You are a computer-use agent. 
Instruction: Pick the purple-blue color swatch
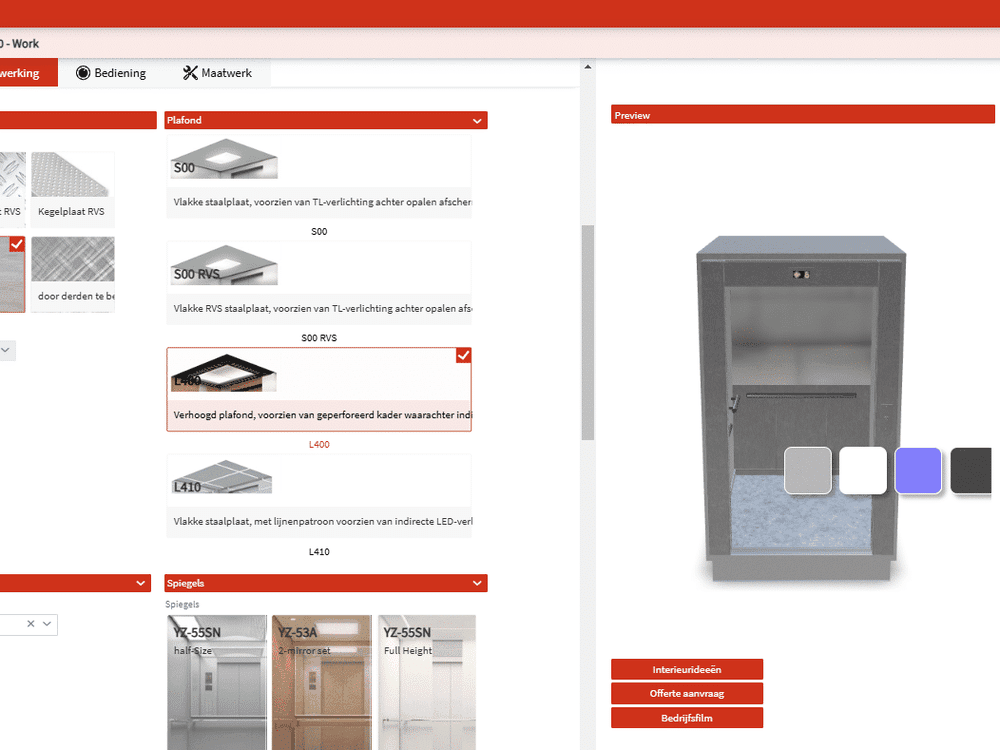point(918,471)
